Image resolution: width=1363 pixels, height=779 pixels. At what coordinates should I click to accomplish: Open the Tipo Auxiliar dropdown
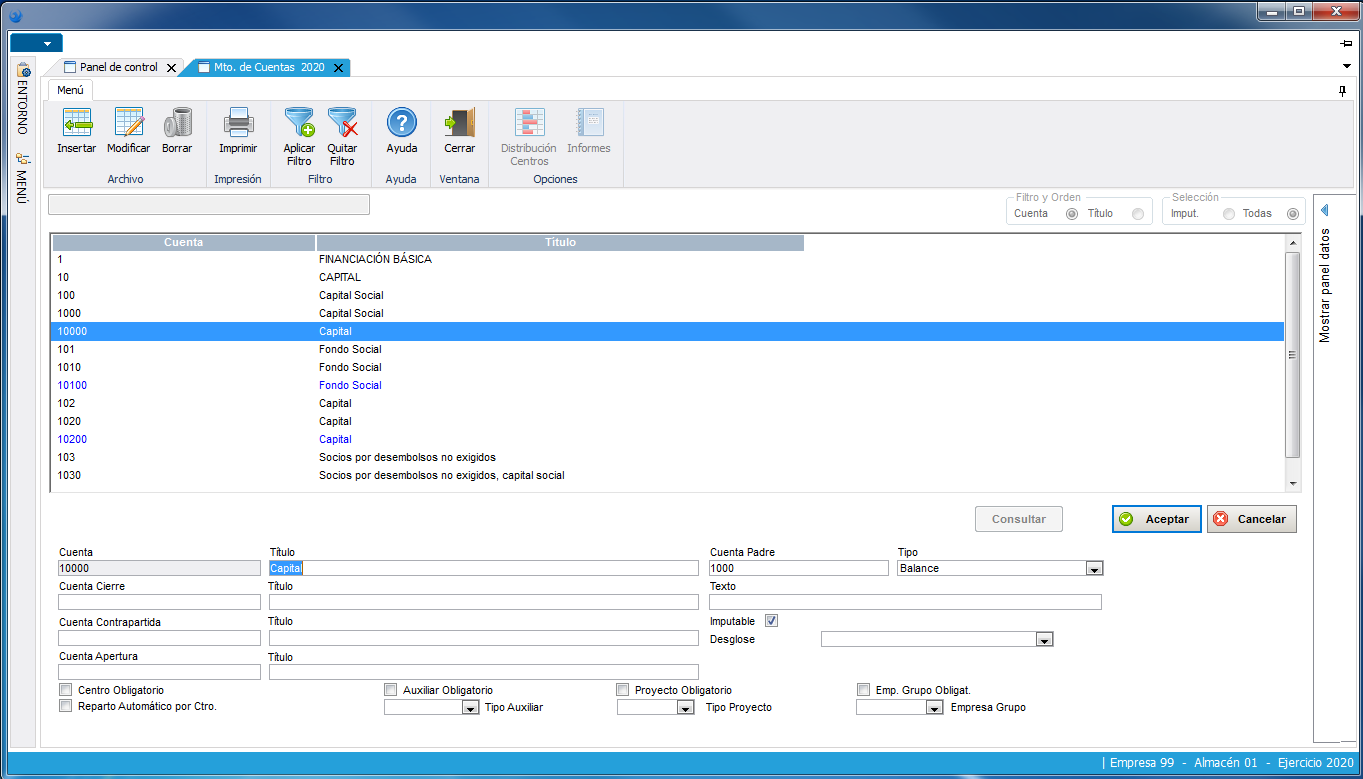tap(470, 708)
